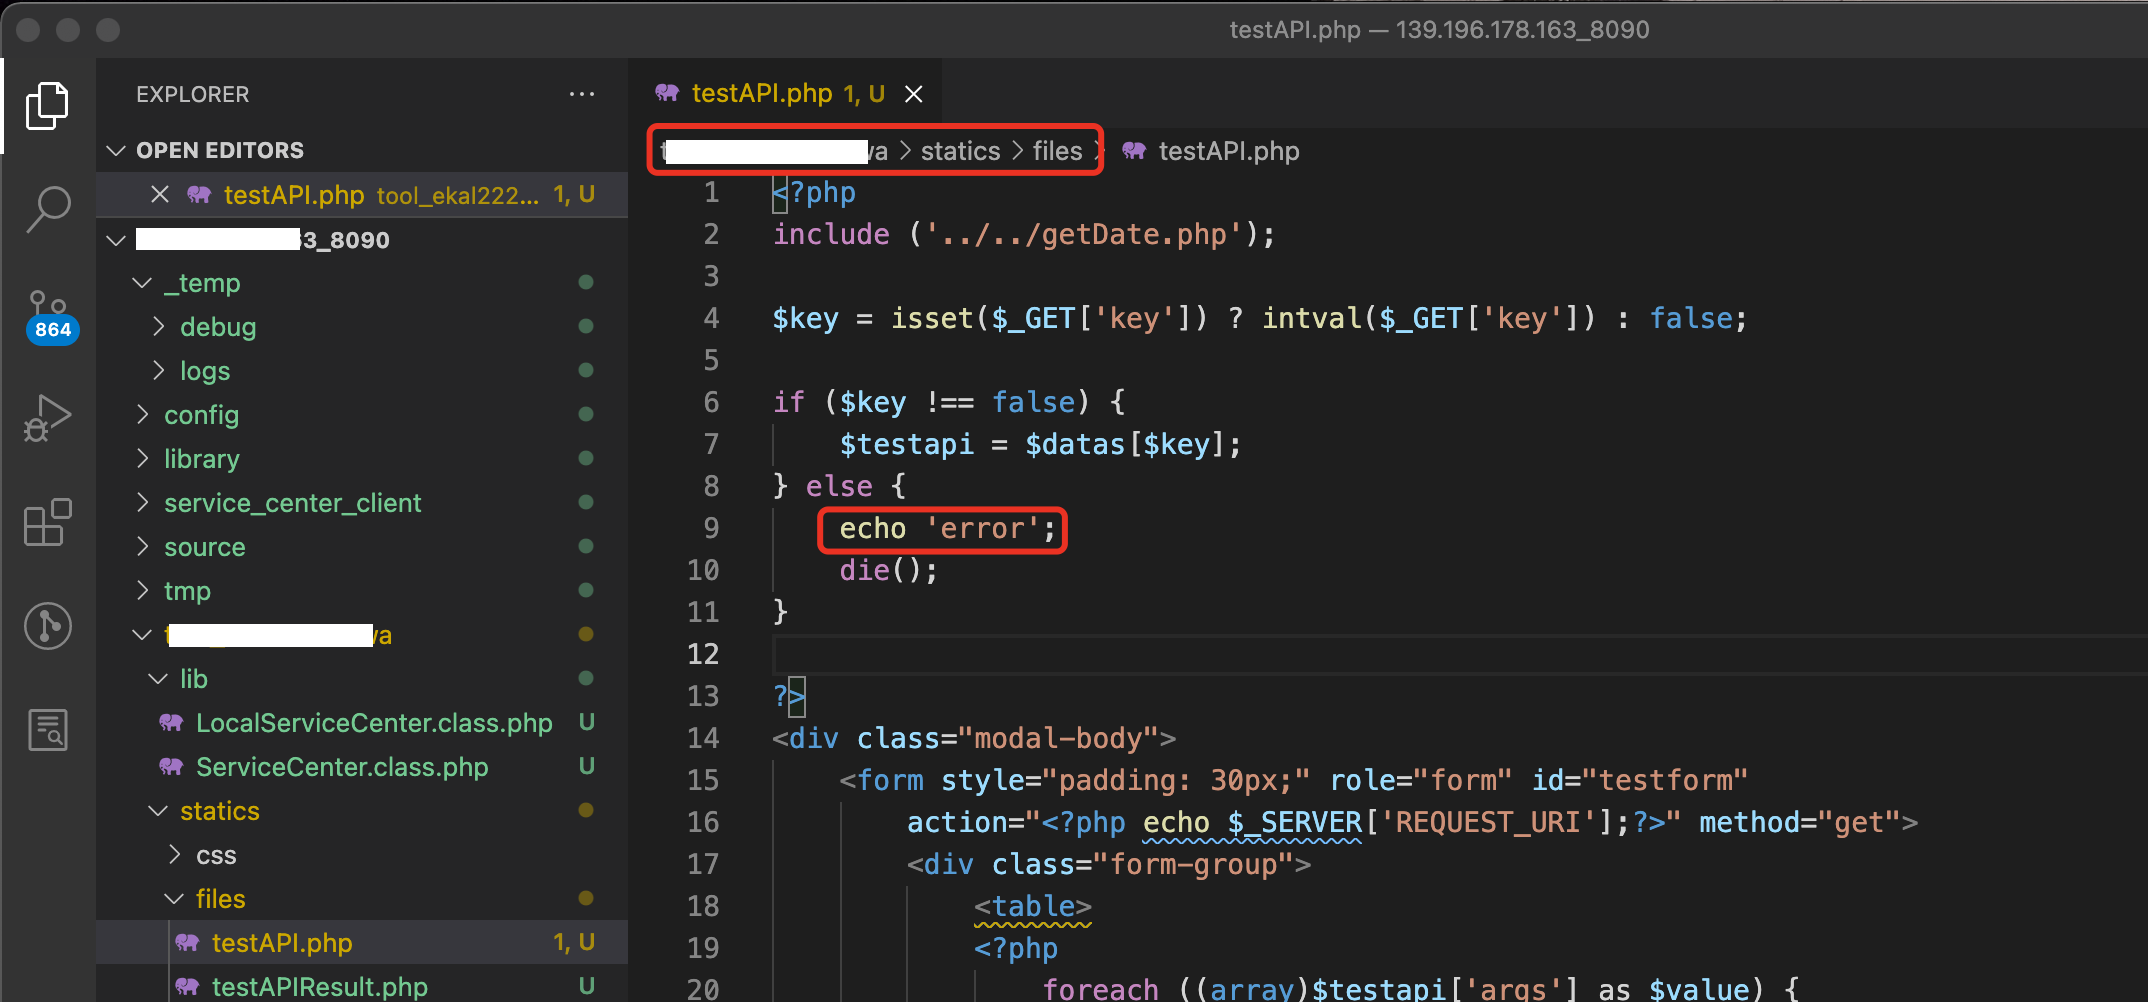The image size is (2148, 1002).
Task: Open the Search view icon
Action: click(x=47, y=210)
